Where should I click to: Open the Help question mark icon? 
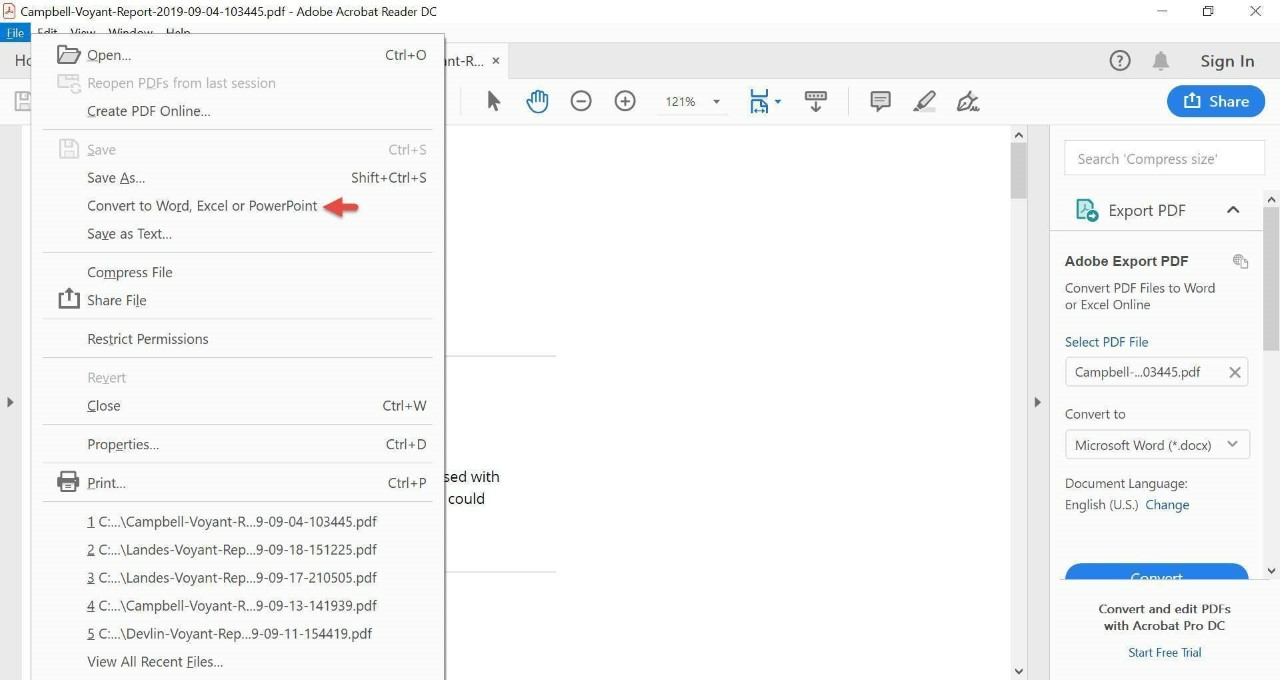pos(1120,61)
